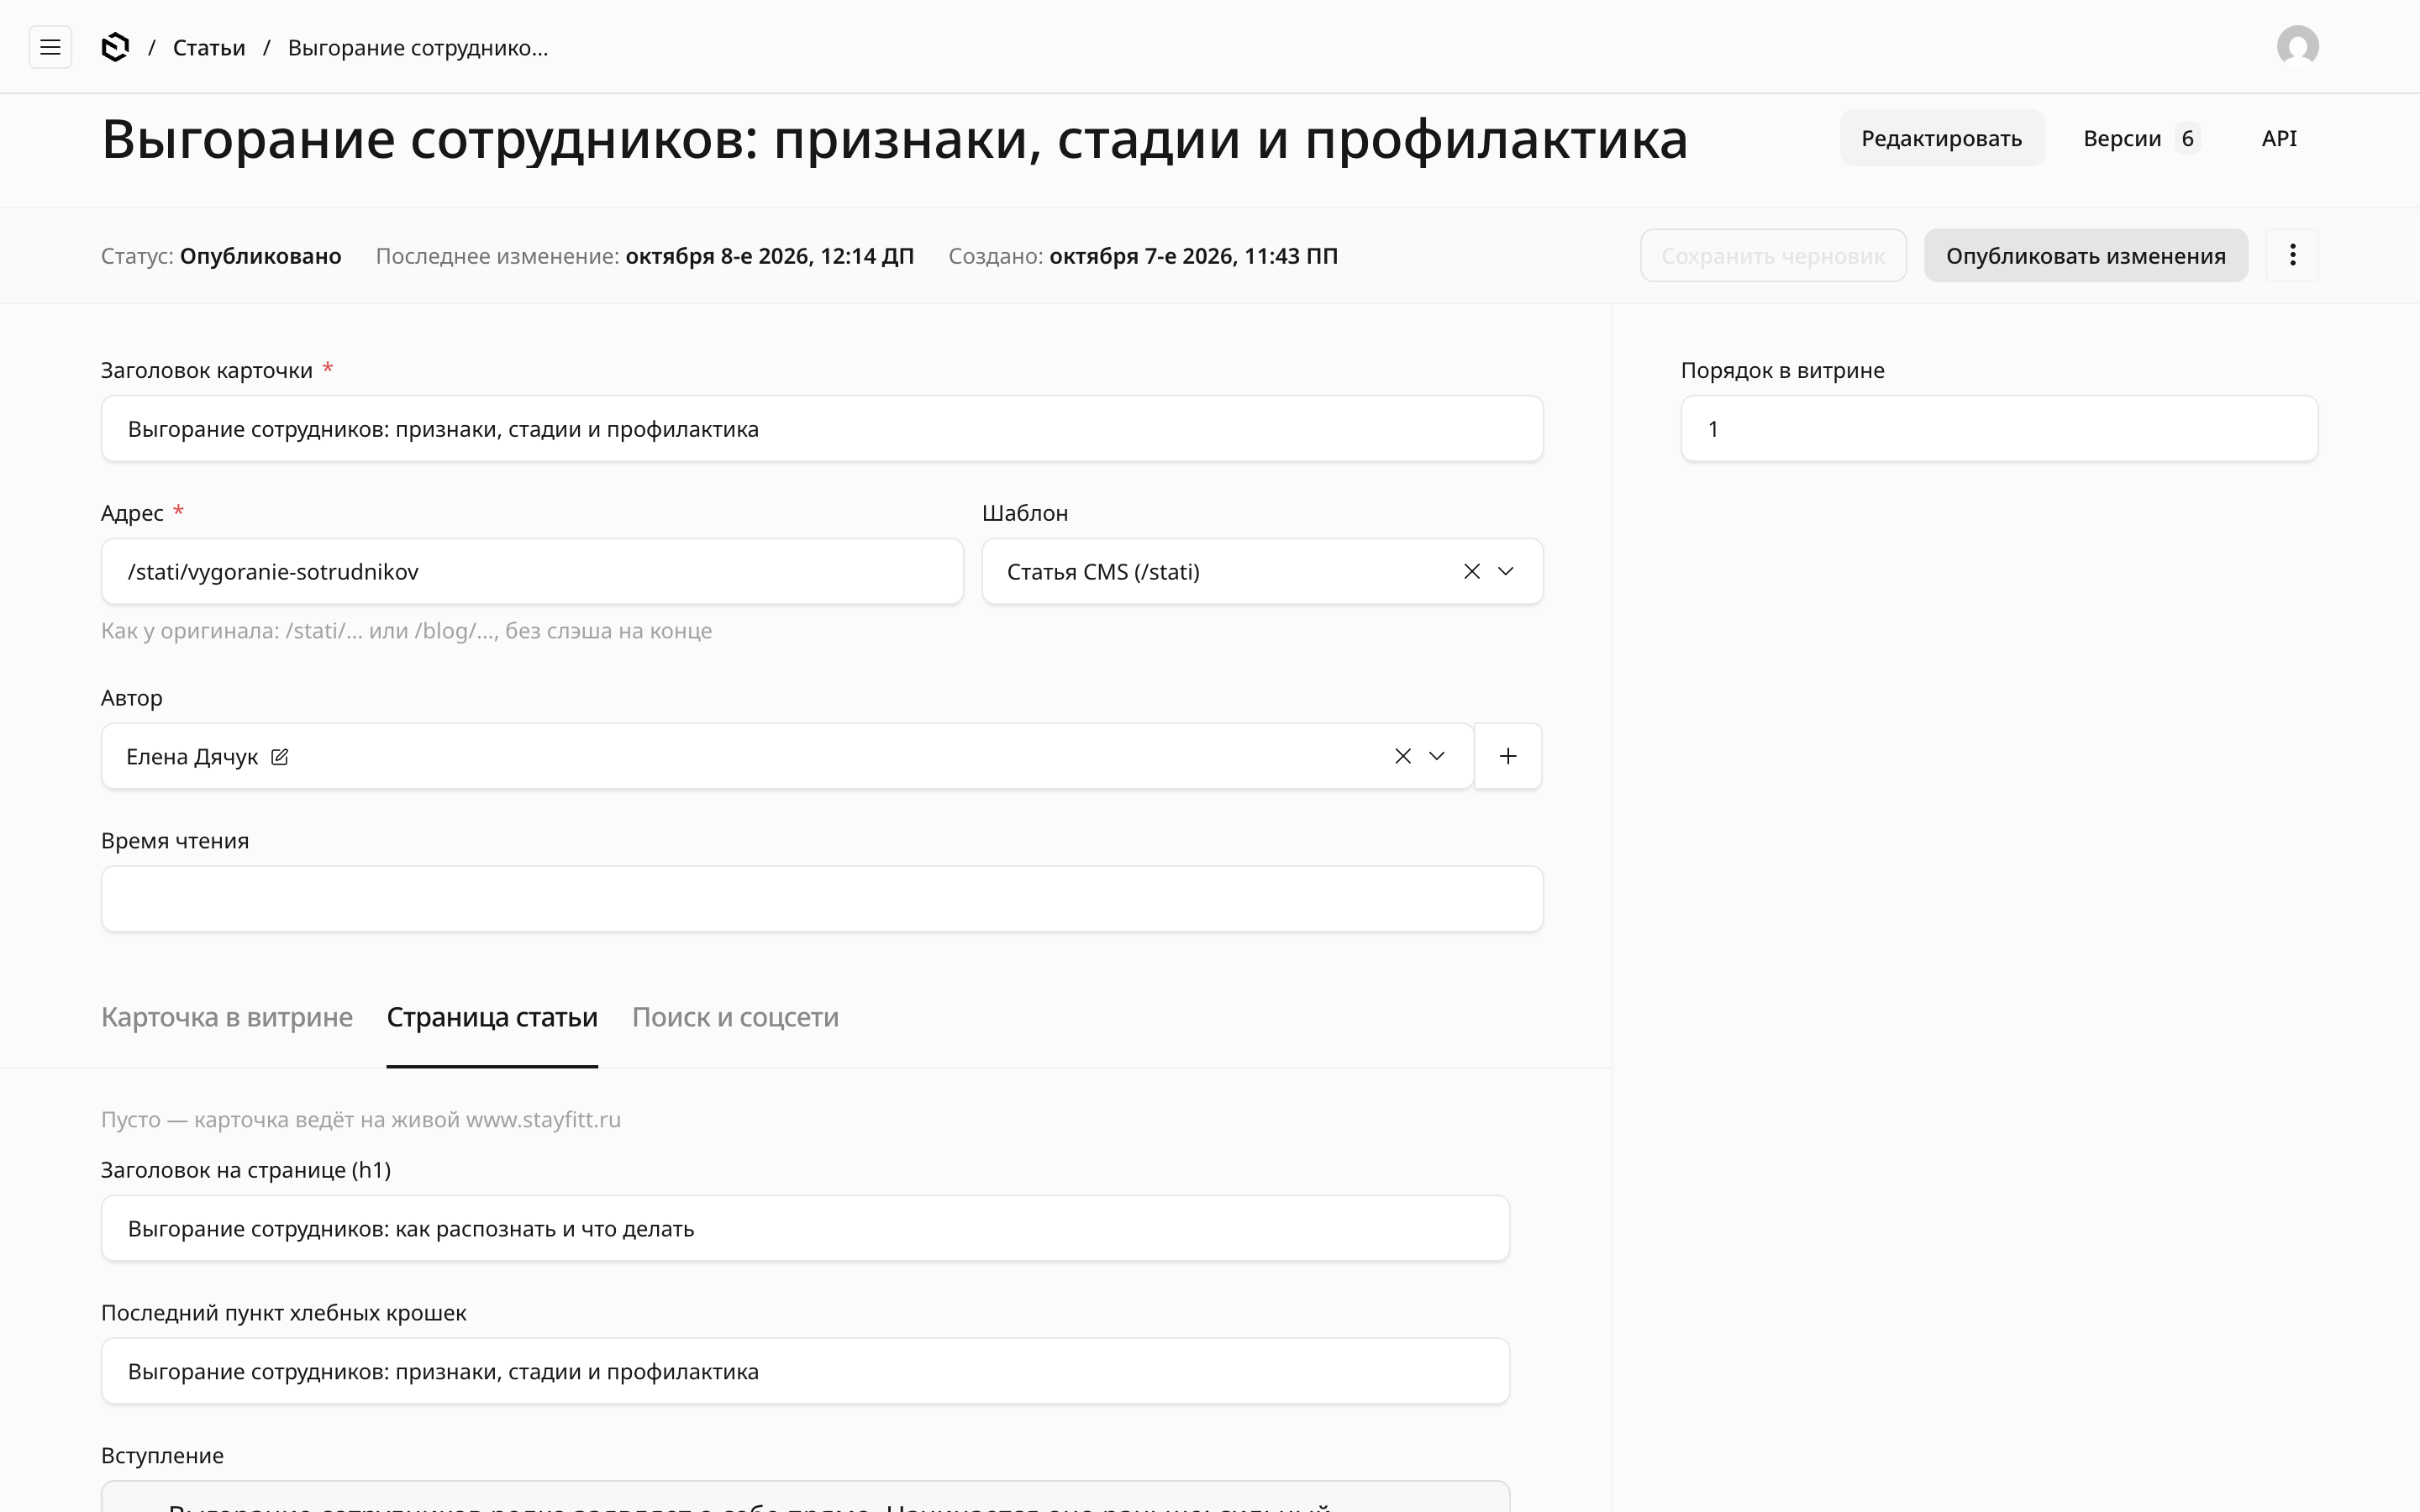Click the page title heading
Screen dimensions: 2420x1512
[894, 139]
